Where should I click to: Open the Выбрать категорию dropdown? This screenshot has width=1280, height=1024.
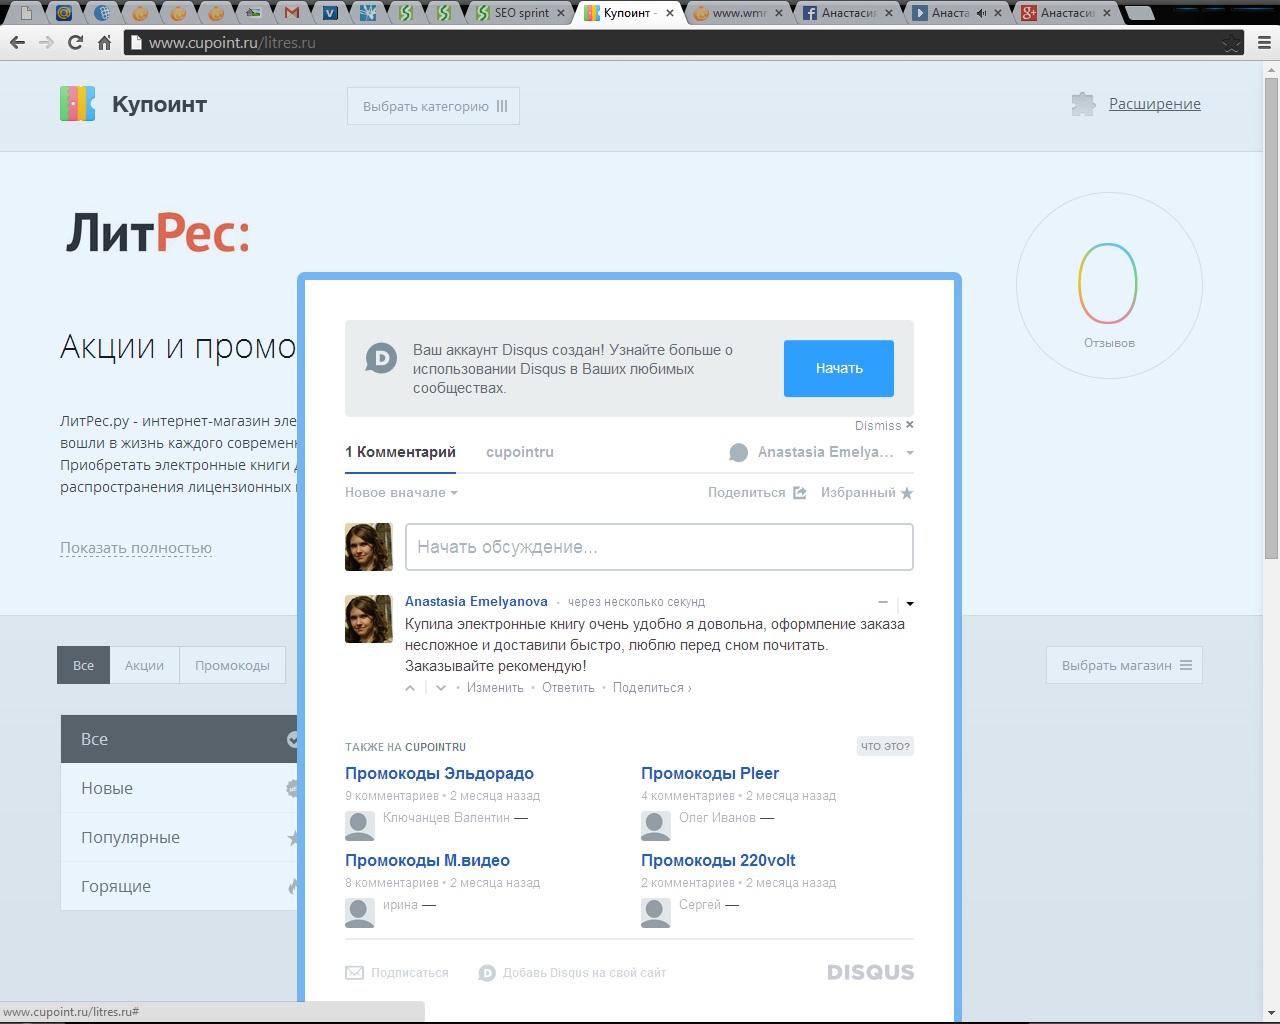[x=434, y=106]
